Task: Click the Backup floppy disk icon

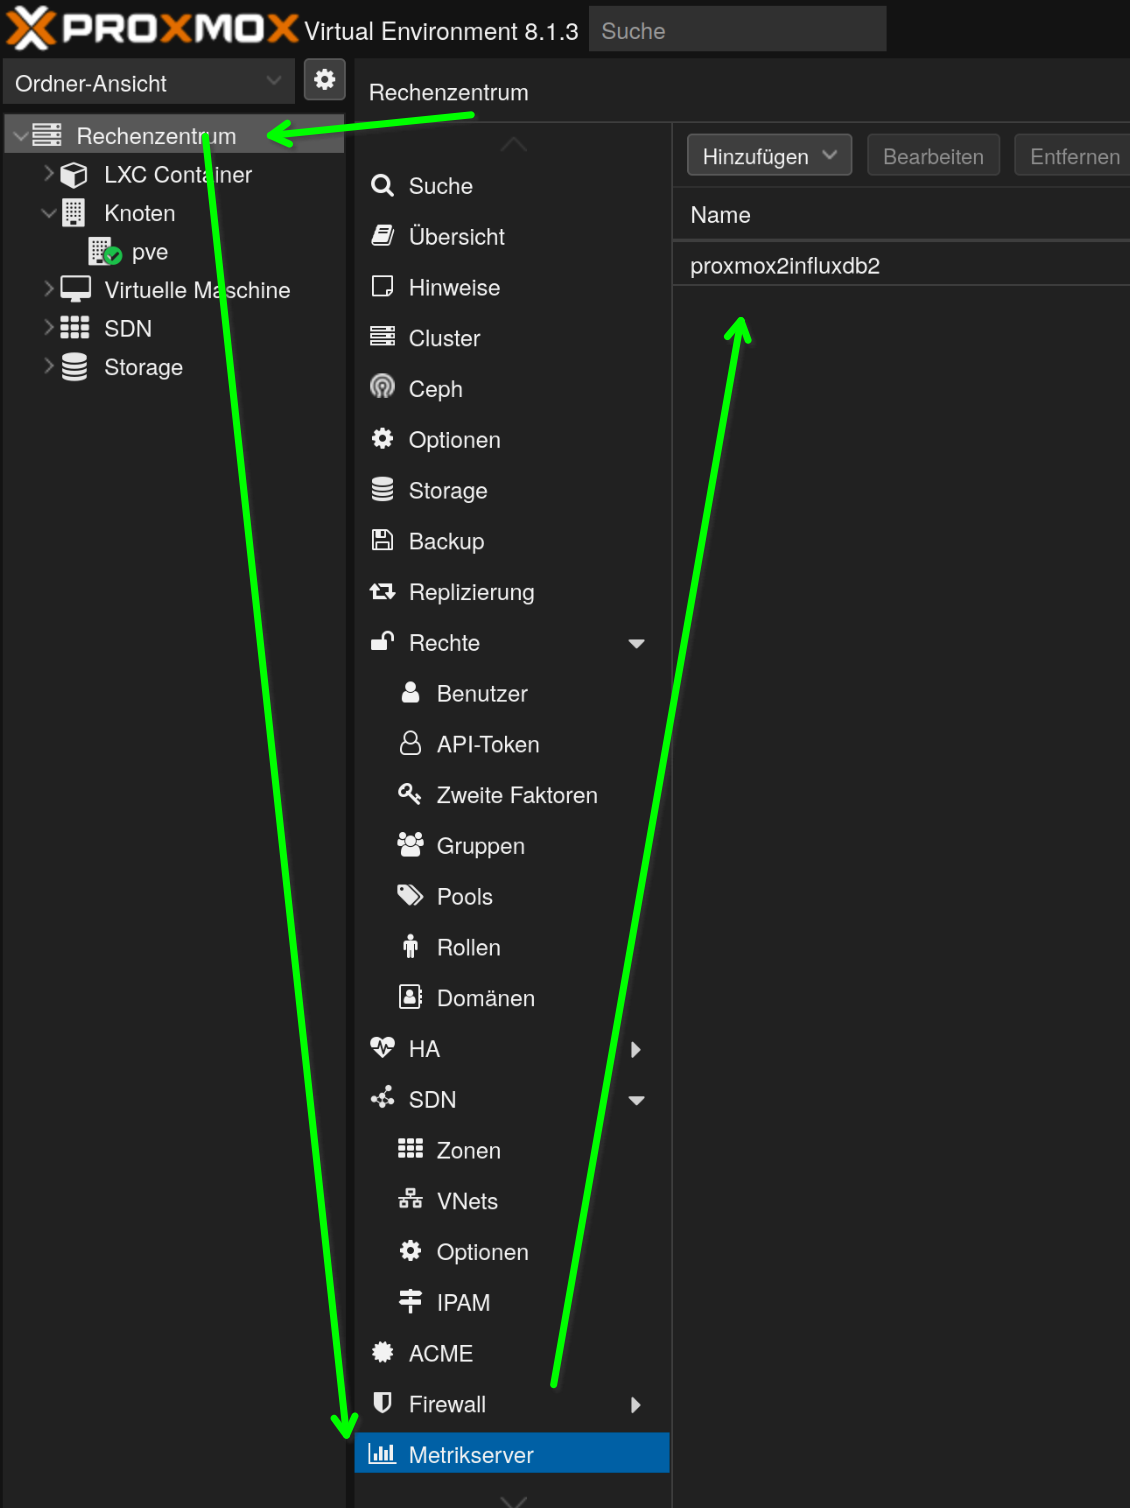Action: [x=382, y=540]
